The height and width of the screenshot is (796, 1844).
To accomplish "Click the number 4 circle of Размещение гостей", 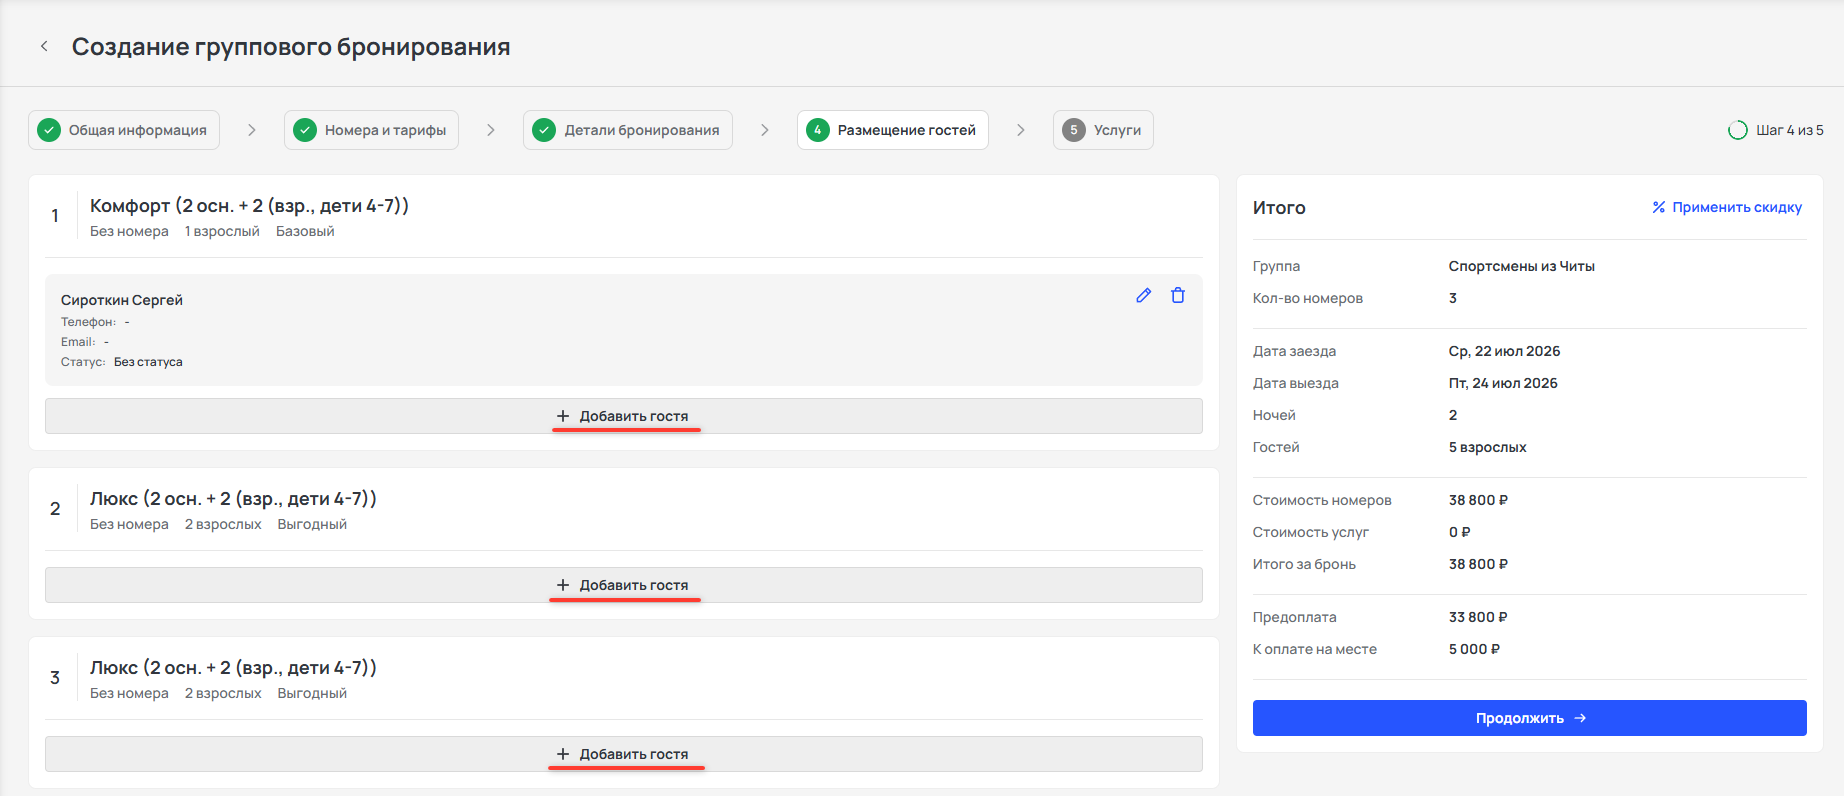I will [818, 130].
